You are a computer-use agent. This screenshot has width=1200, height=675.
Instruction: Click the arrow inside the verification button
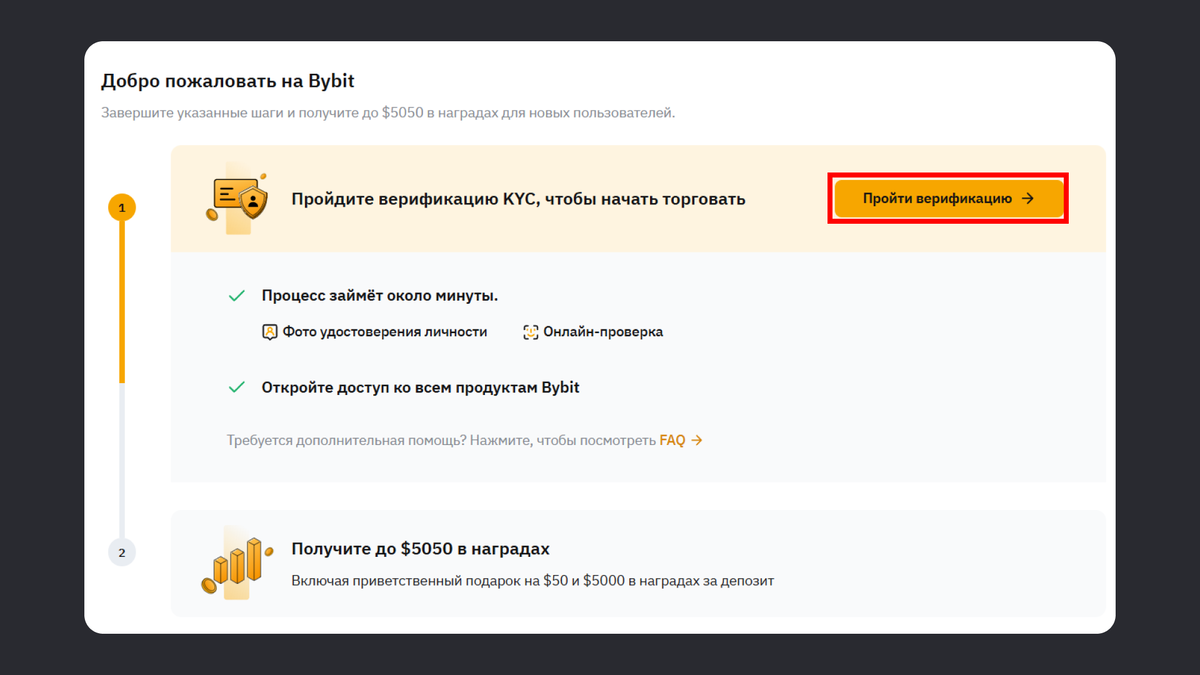[1028, 199]
